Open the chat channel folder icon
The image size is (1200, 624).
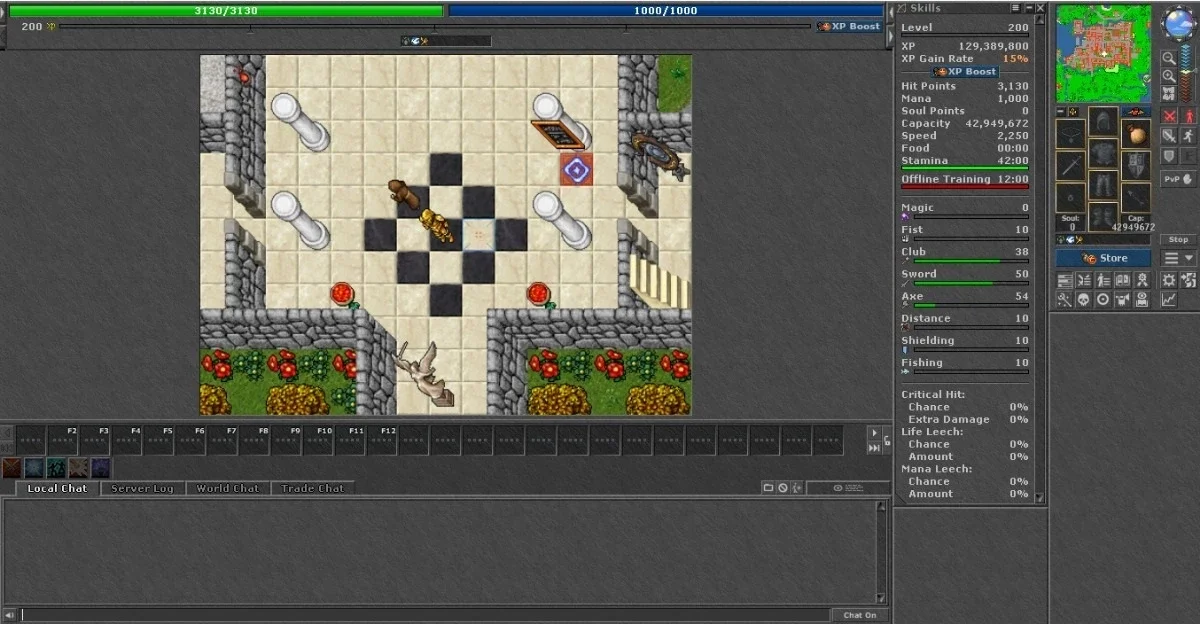pos(768,487)
